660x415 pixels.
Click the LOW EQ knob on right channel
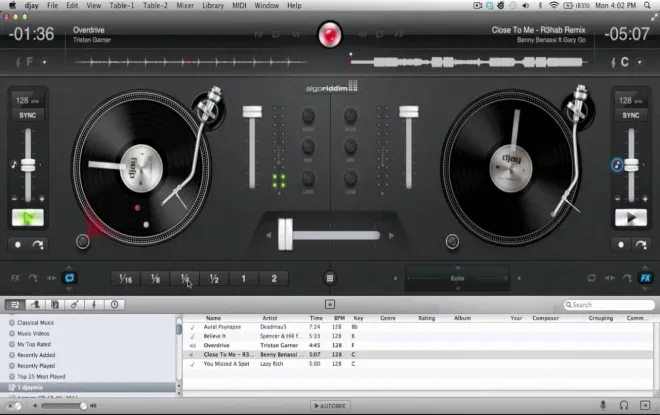point(351,178)
